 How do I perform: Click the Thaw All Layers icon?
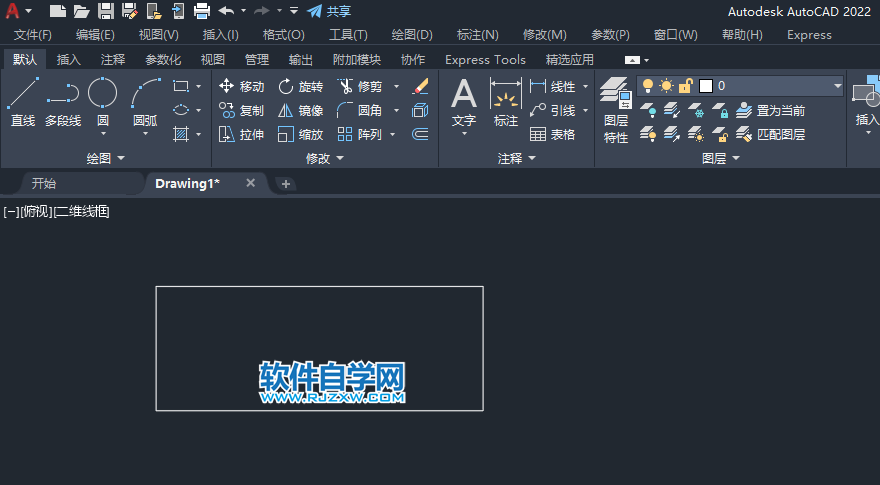pyautogui.click(x=696, y=134)
